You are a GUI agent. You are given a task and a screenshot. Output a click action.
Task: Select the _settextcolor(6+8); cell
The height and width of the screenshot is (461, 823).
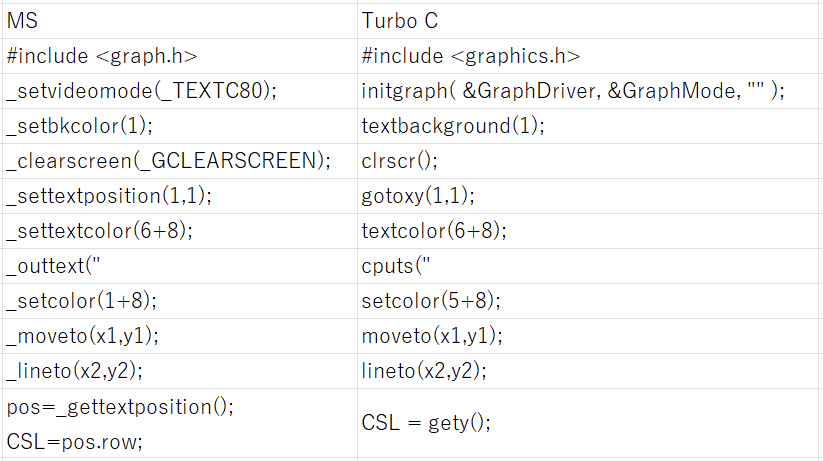coord(180,231)
